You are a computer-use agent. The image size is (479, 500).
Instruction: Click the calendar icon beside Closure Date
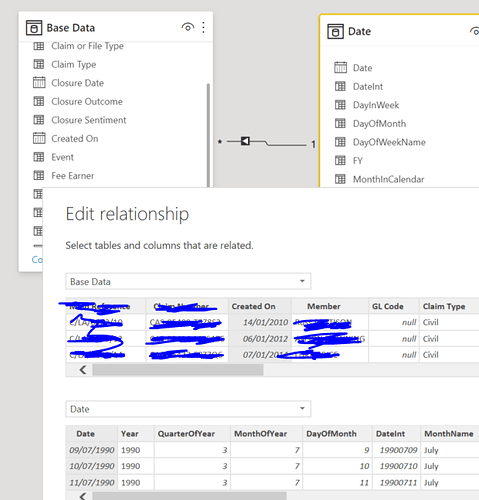coord(39,83)
